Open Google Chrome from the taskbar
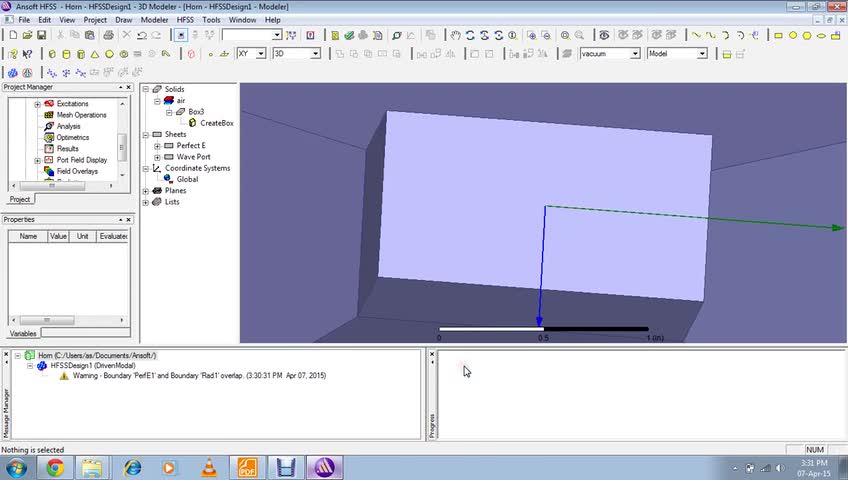The height and width of the screenshot is (480, 848). coord(55,468)
